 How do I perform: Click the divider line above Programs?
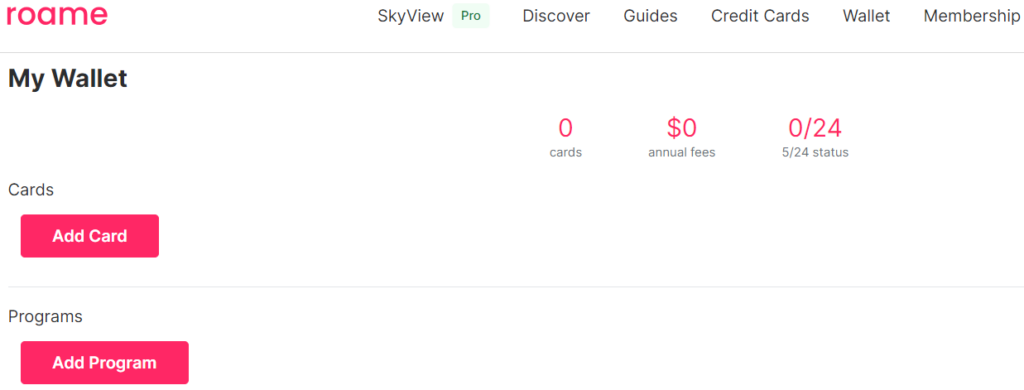coord(516,286)
